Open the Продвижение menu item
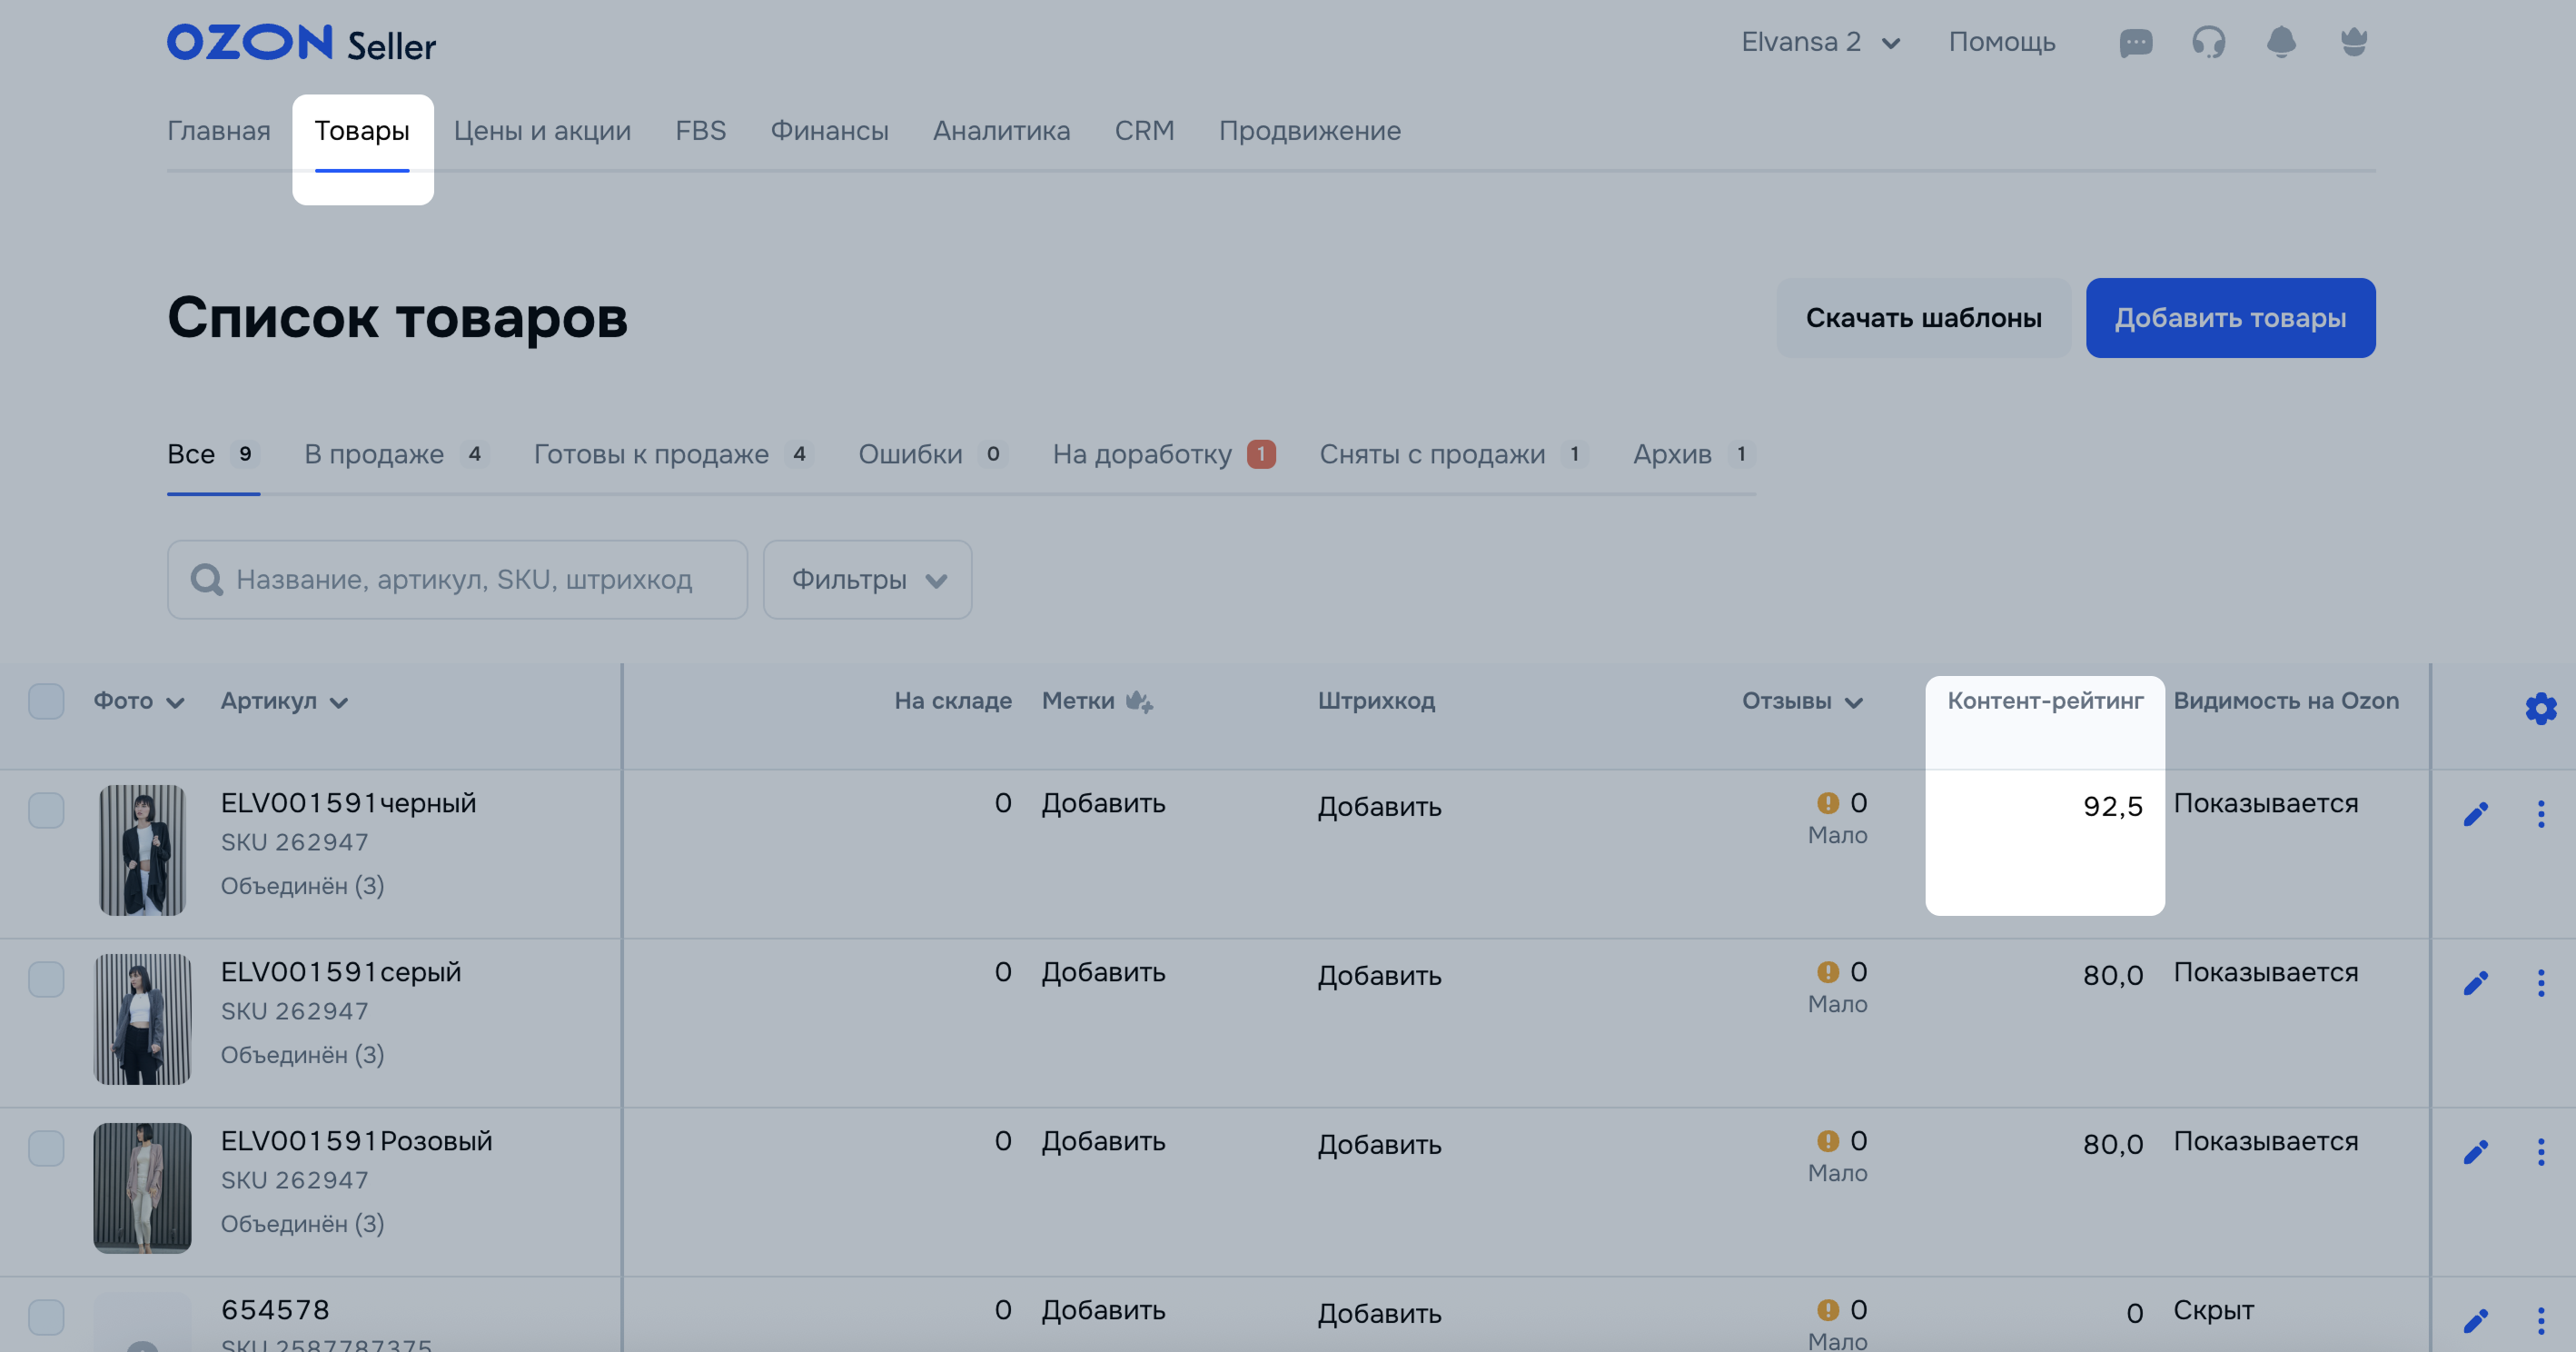Screen dimensions: 2576x1352 (x=1309, y=131)
